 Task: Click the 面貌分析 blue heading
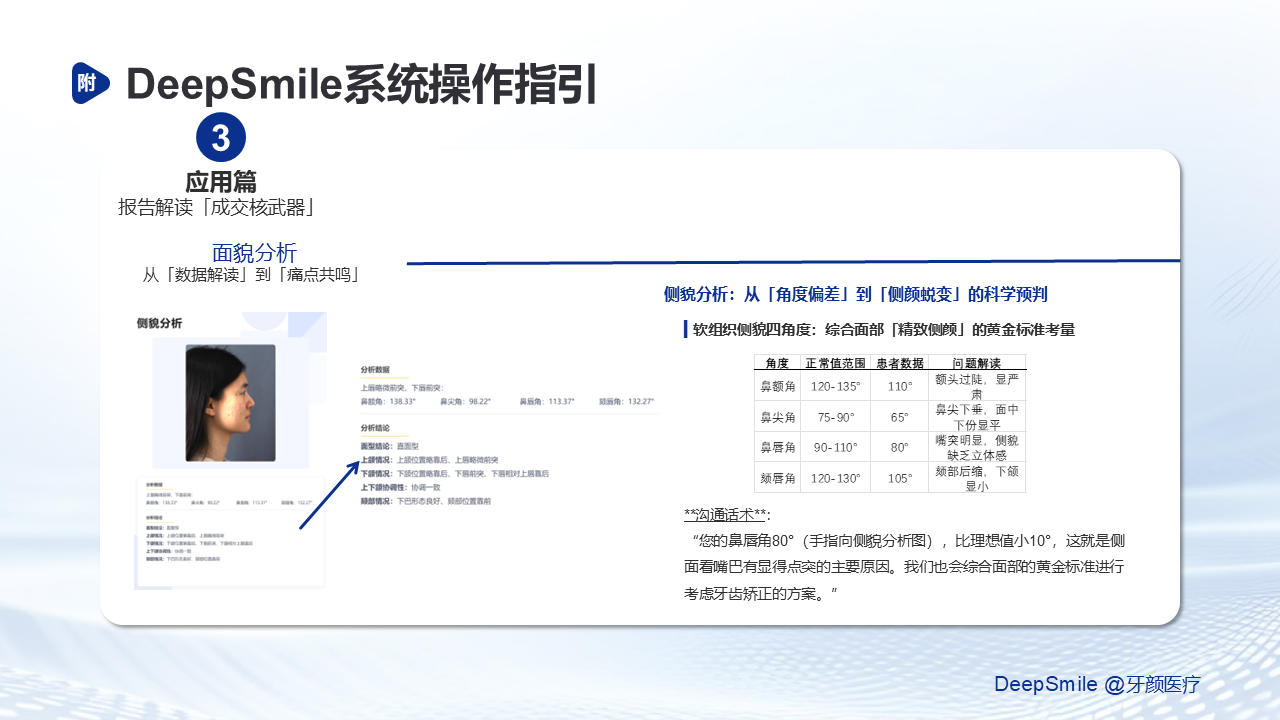pos(254,253)
